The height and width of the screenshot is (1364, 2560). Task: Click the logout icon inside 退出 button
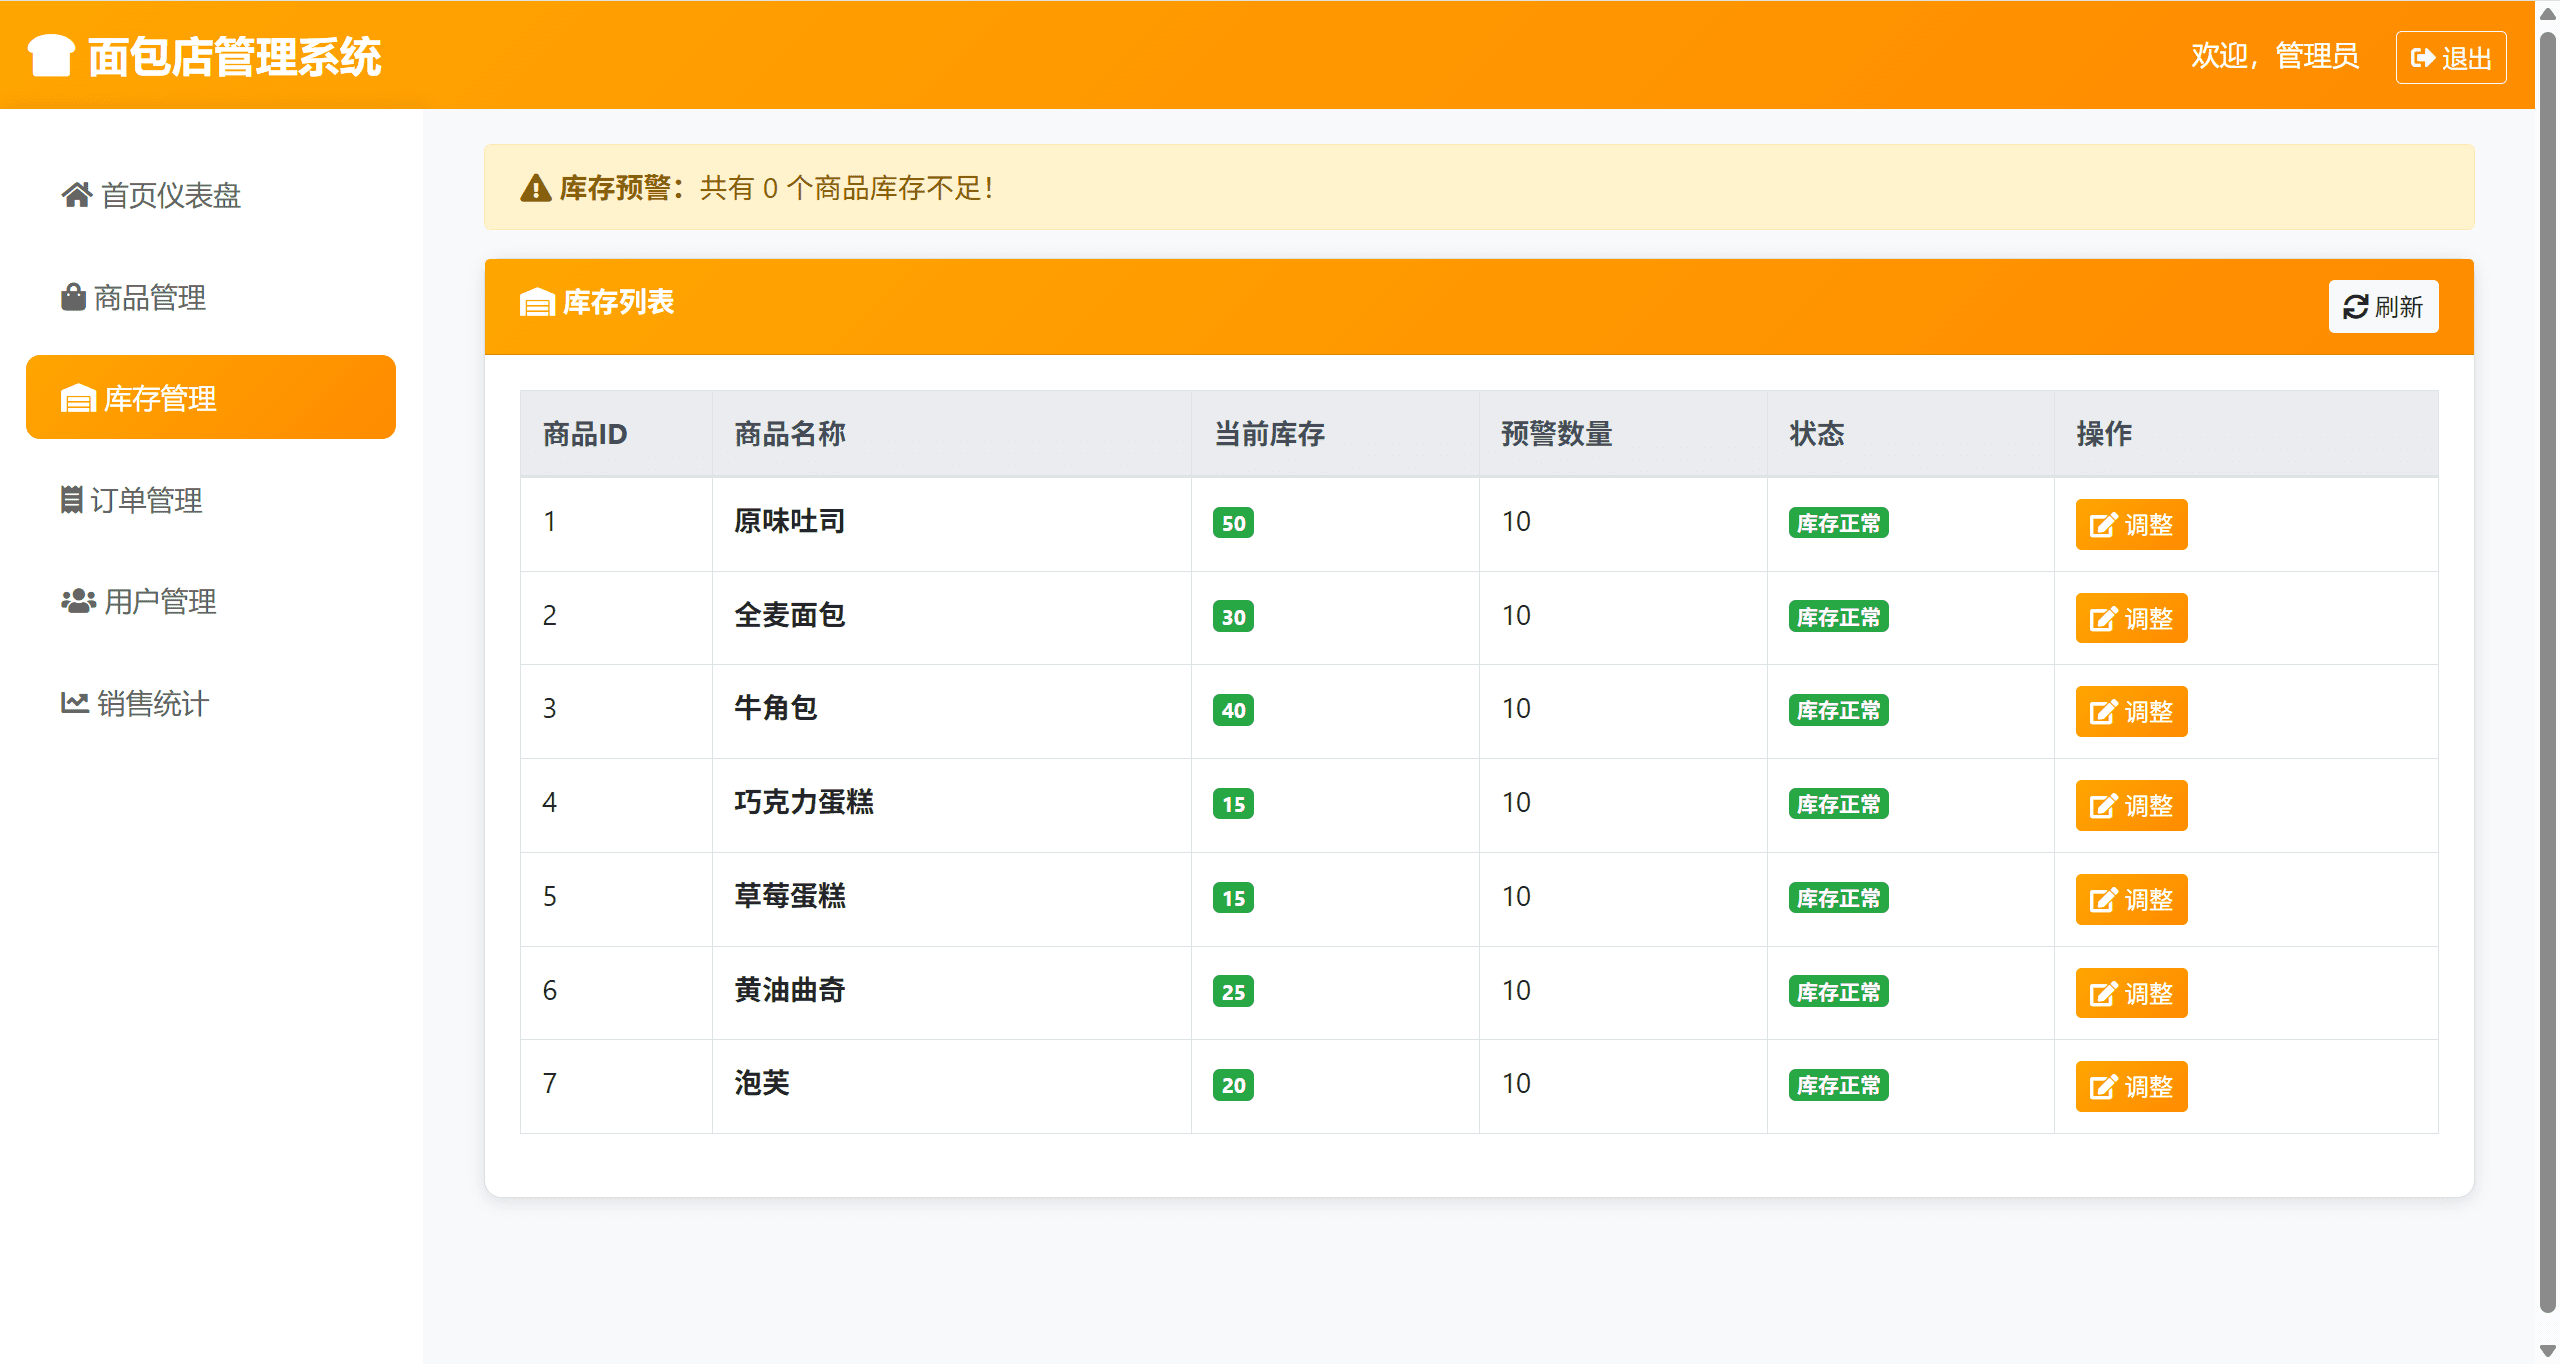click(x=2424, y=57)
